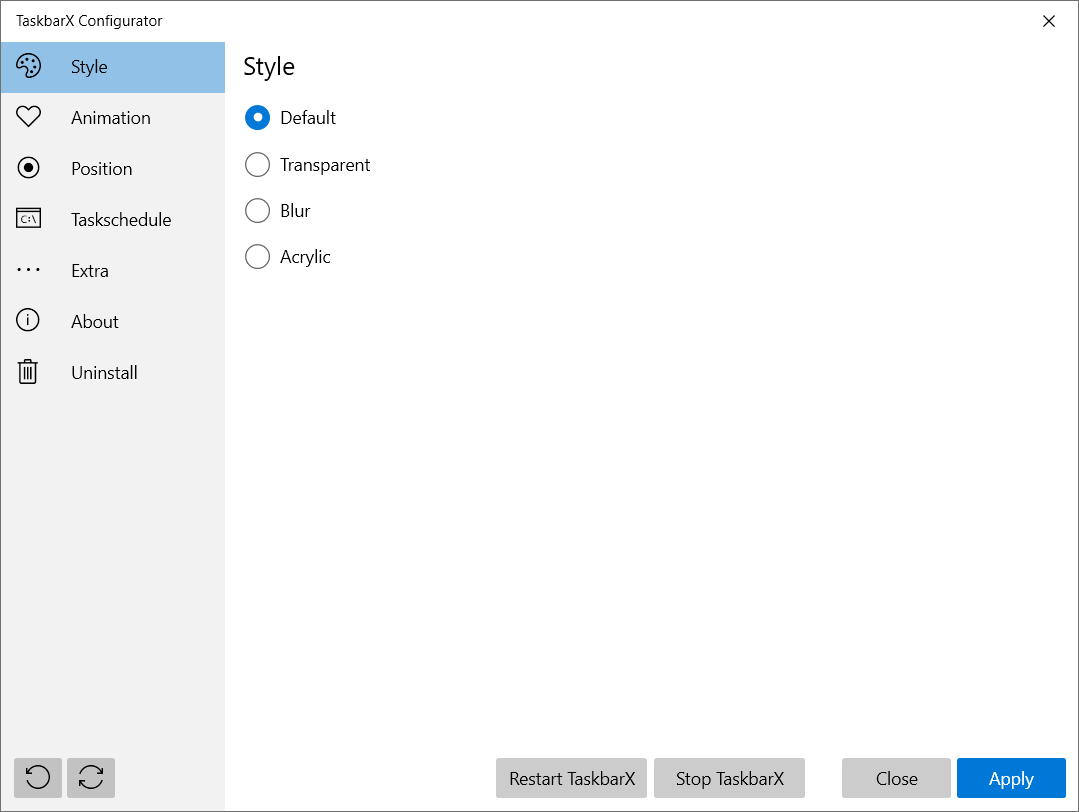Open About via info icon
1079x812 pixels.
click(x=28, y=320)
